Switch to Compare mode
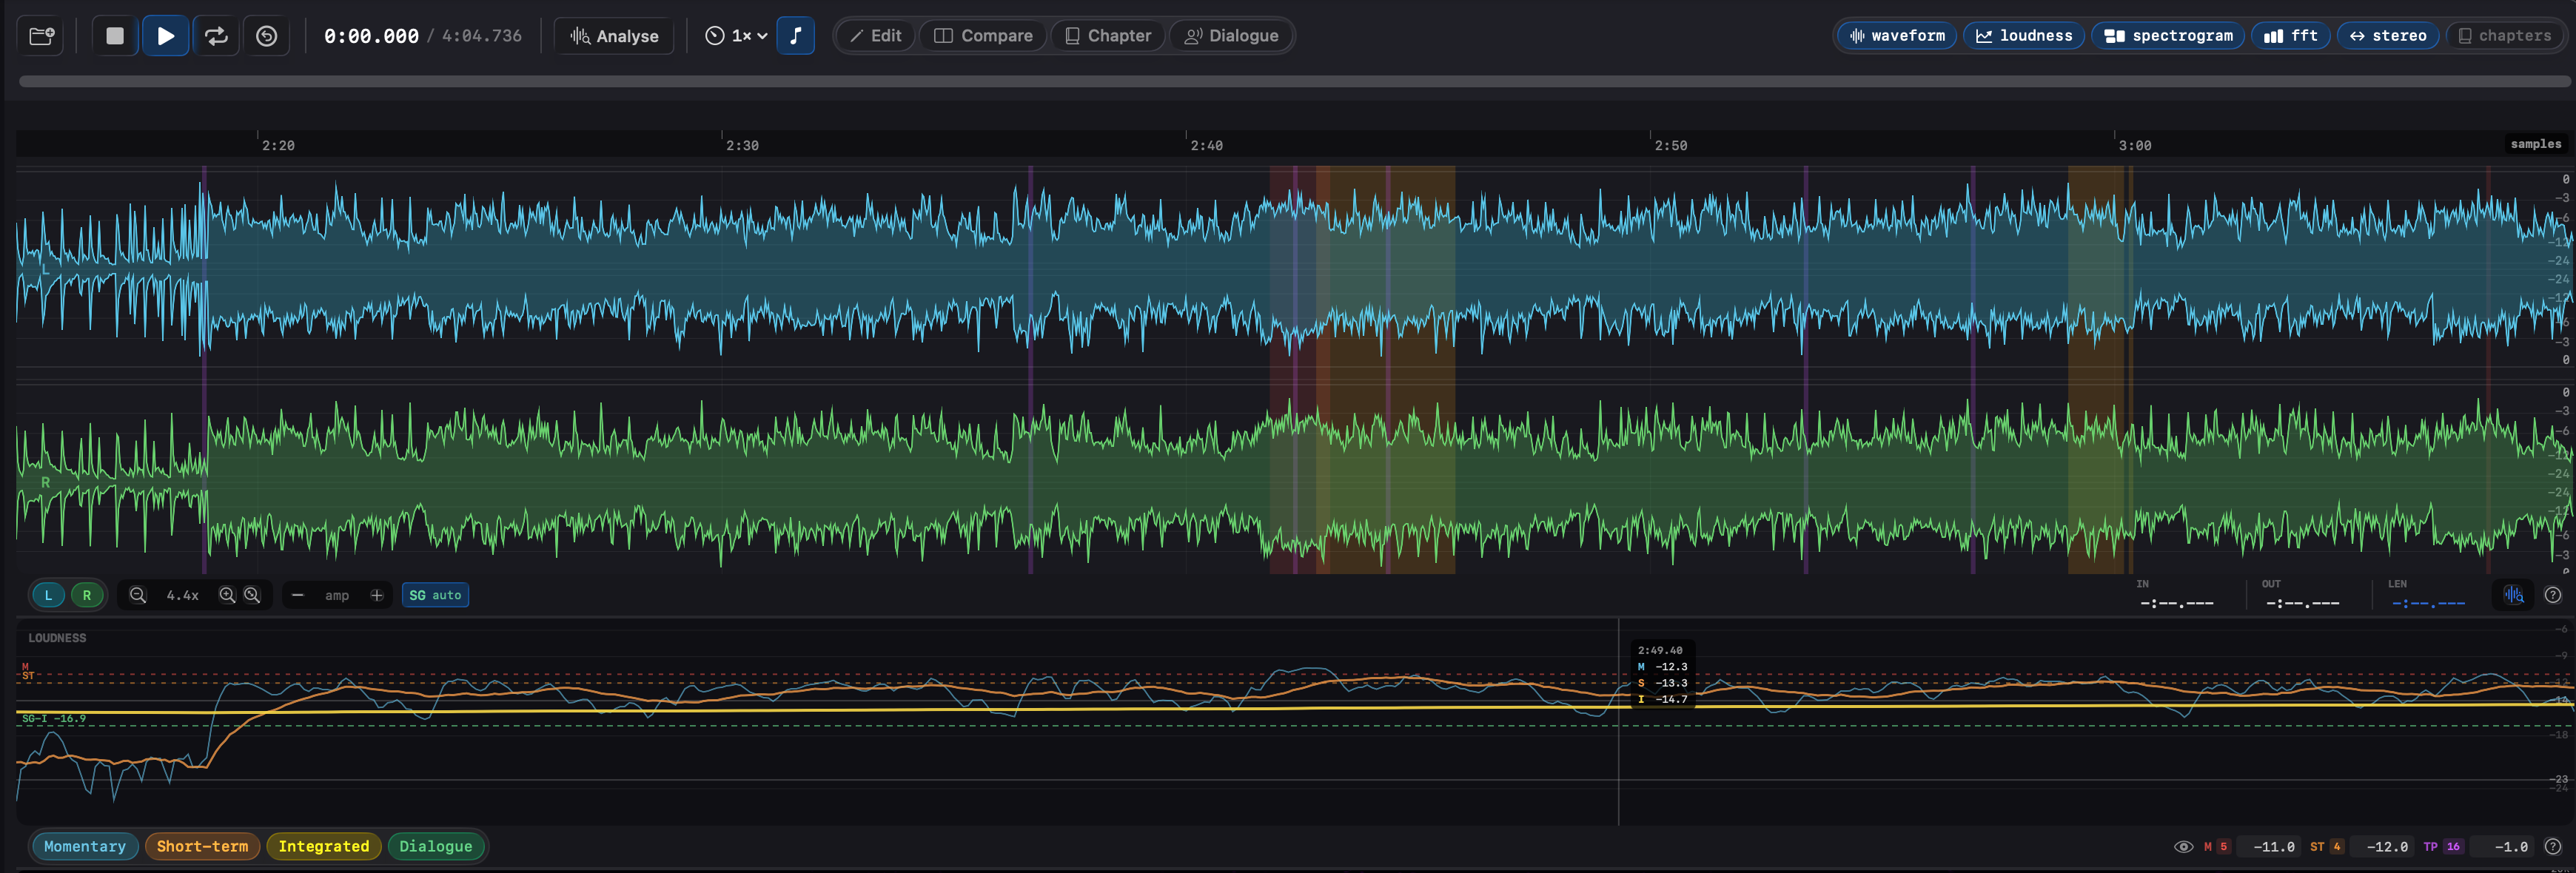Viewport: 2576px width, 873px height. (x=983, y=36)
